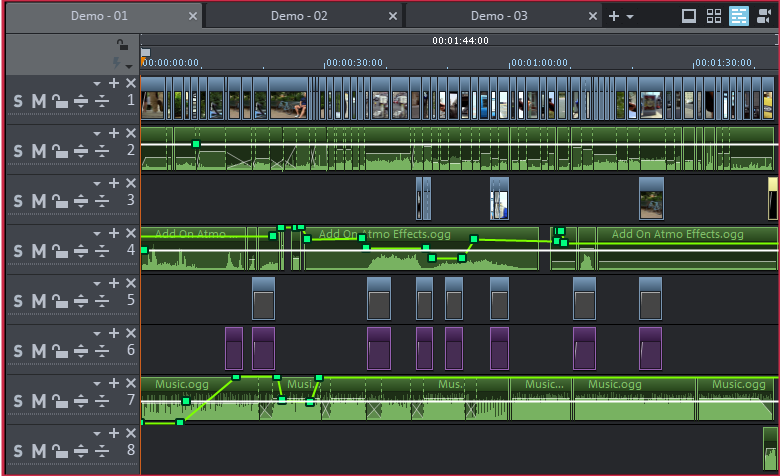This screenshot has height=476, width=780.
Task: Switch to the Demo - 03 tab
Action: tap(499, 16)
